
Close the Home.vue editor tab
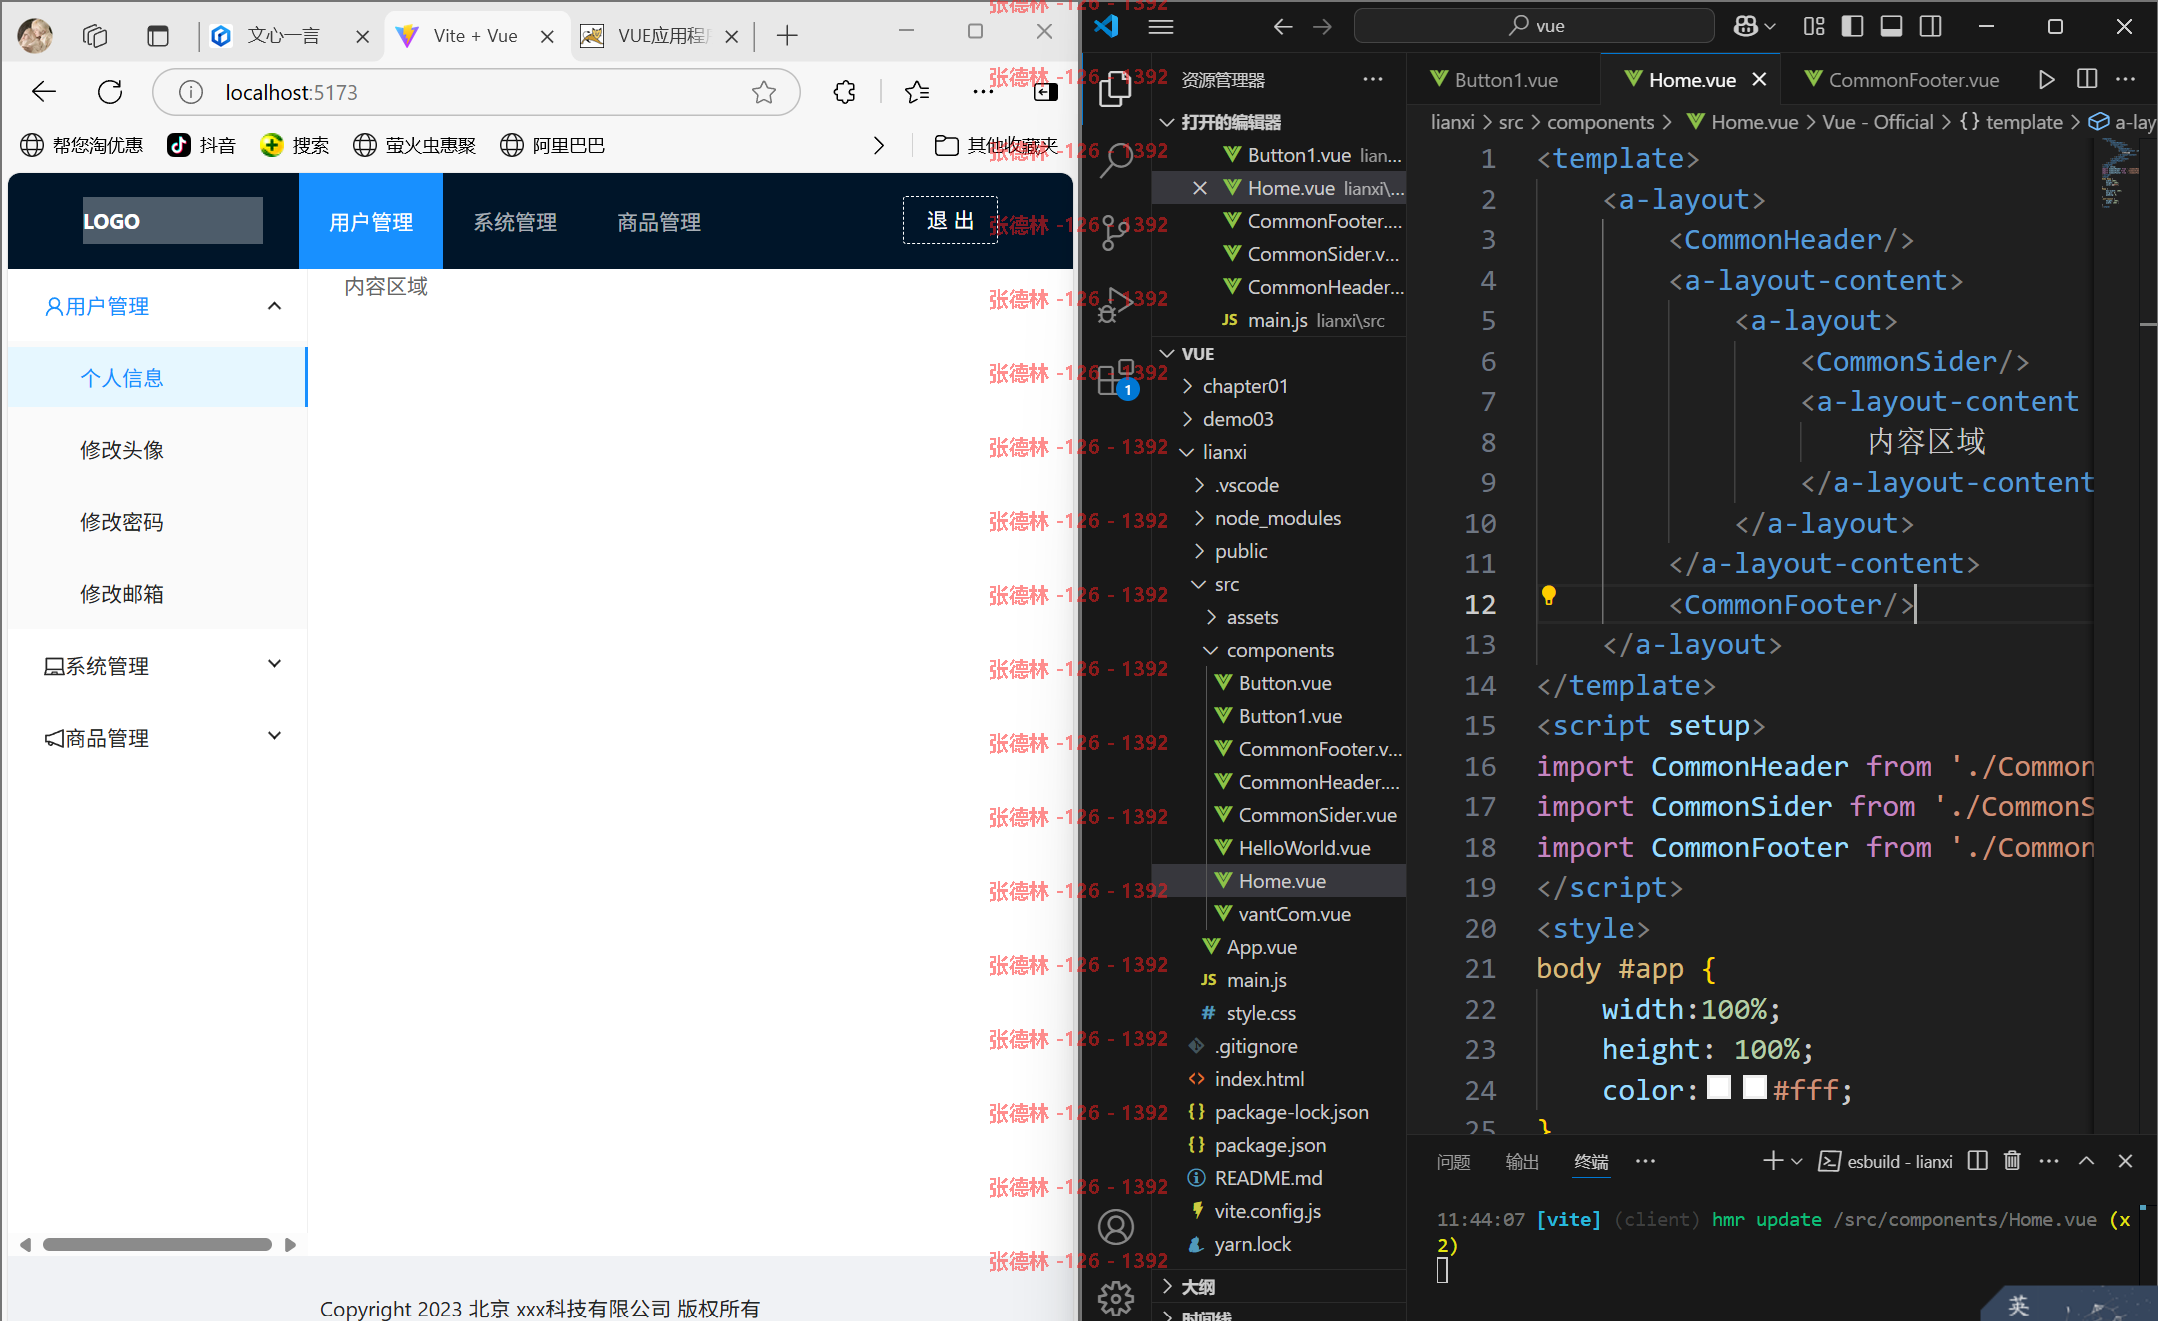point(1759,80)
